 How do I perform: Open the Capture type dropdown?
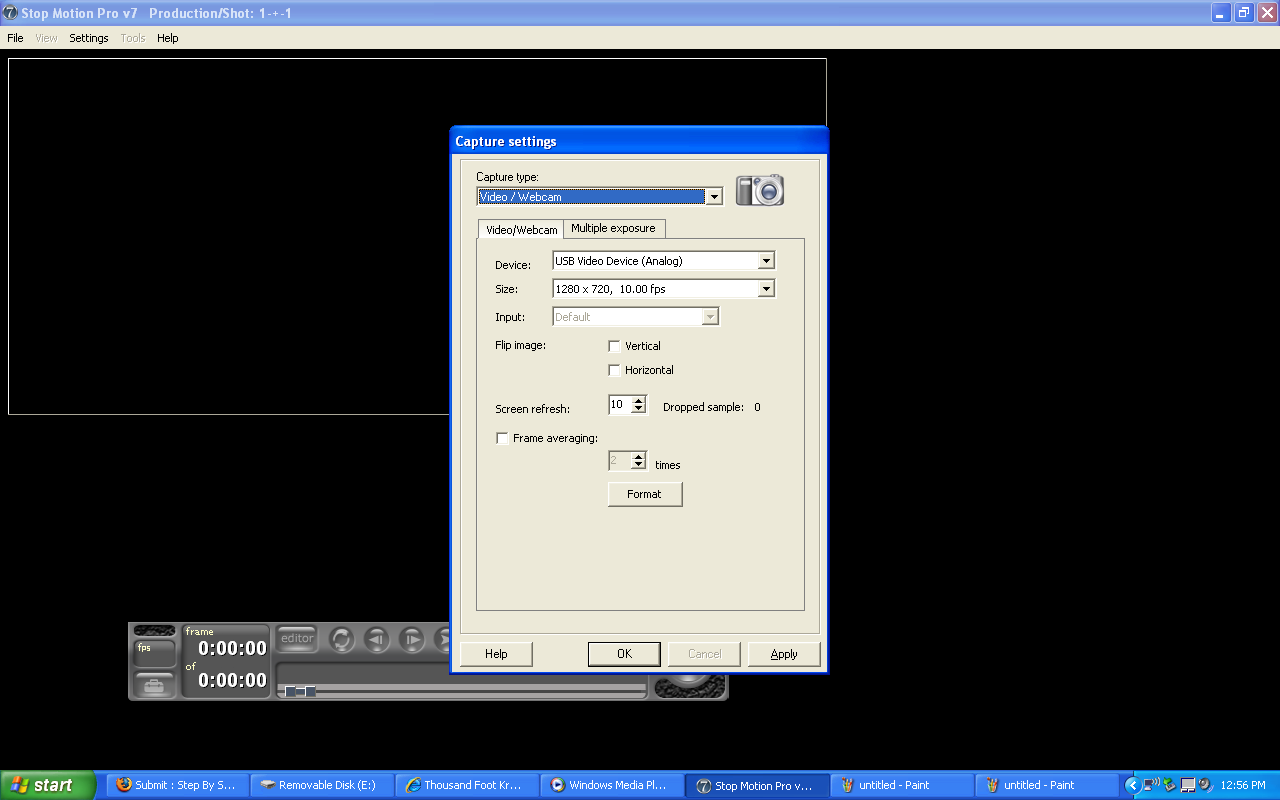click(x=713, y=197)
